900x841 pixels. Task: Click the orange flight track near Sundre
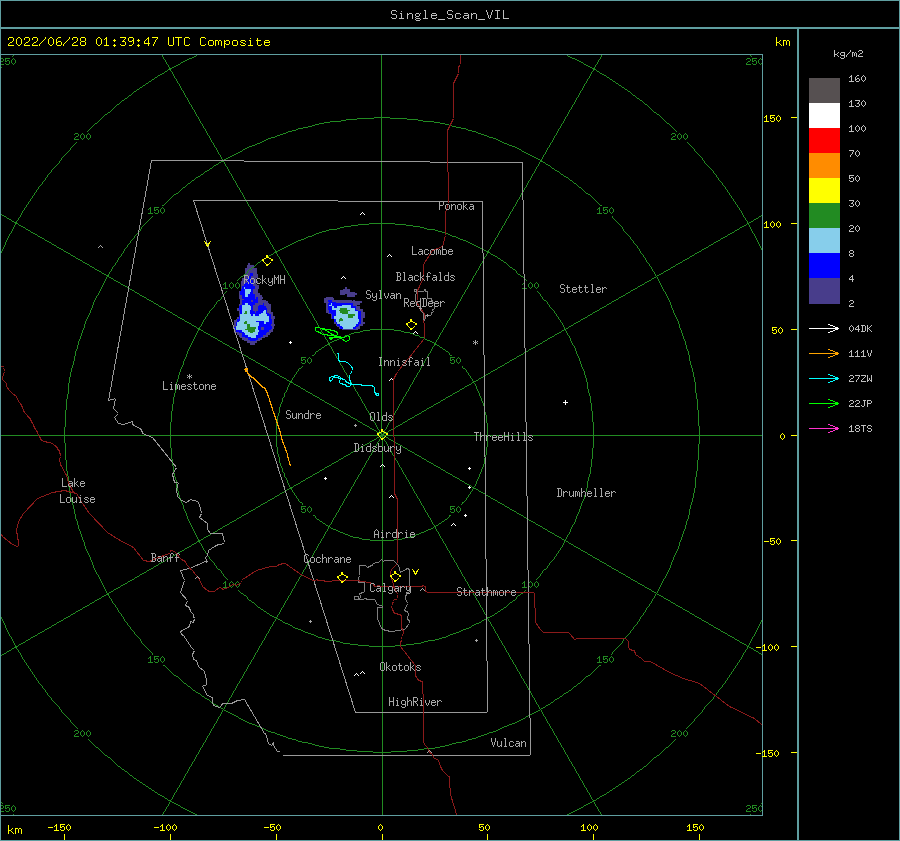pos(268,417)
